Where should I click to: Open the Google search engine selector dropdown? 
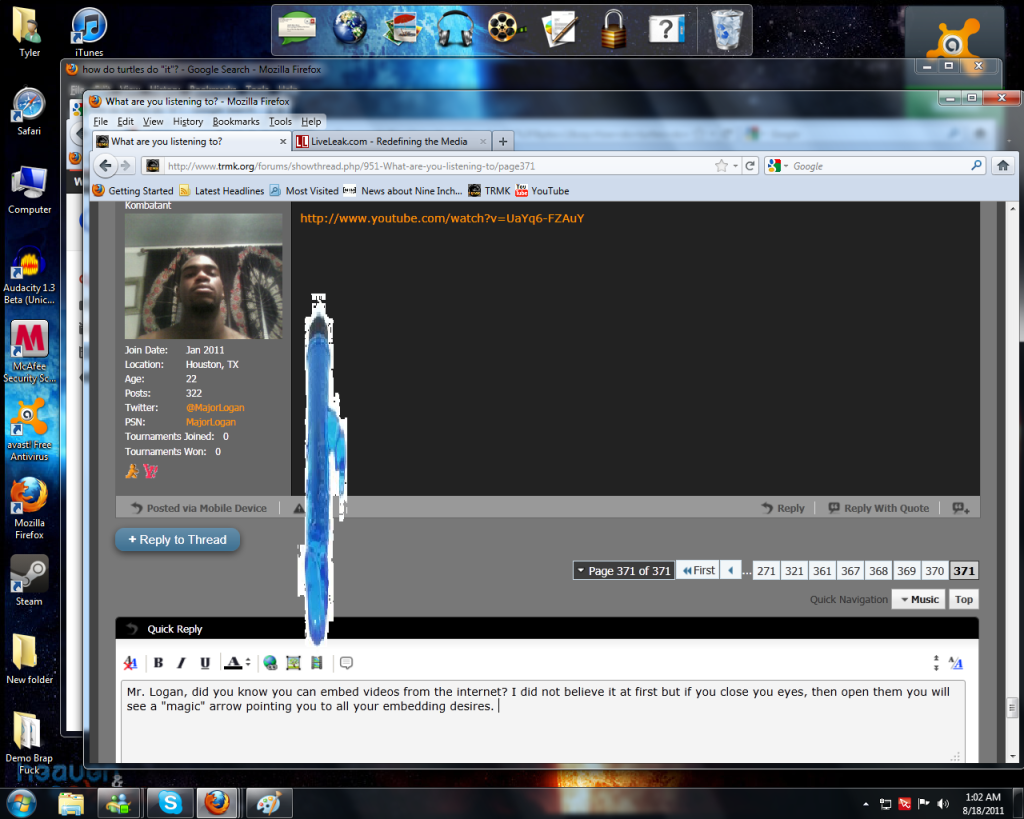click(x=780, y=166)
